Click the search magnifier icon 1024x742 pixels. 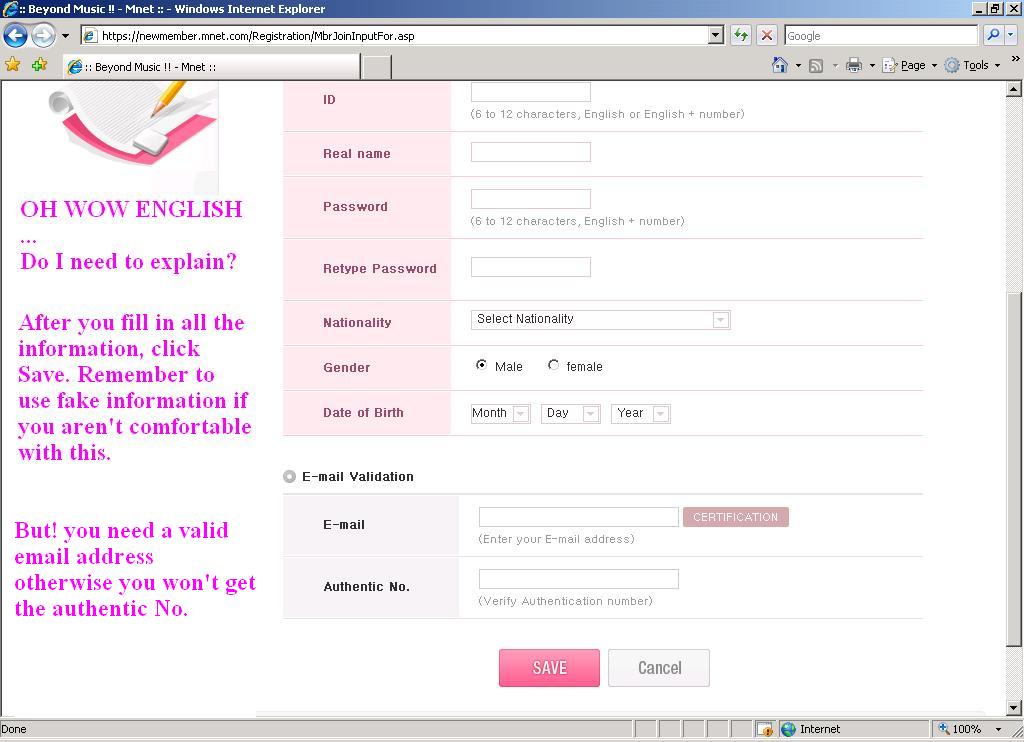(x=993, y=35)
